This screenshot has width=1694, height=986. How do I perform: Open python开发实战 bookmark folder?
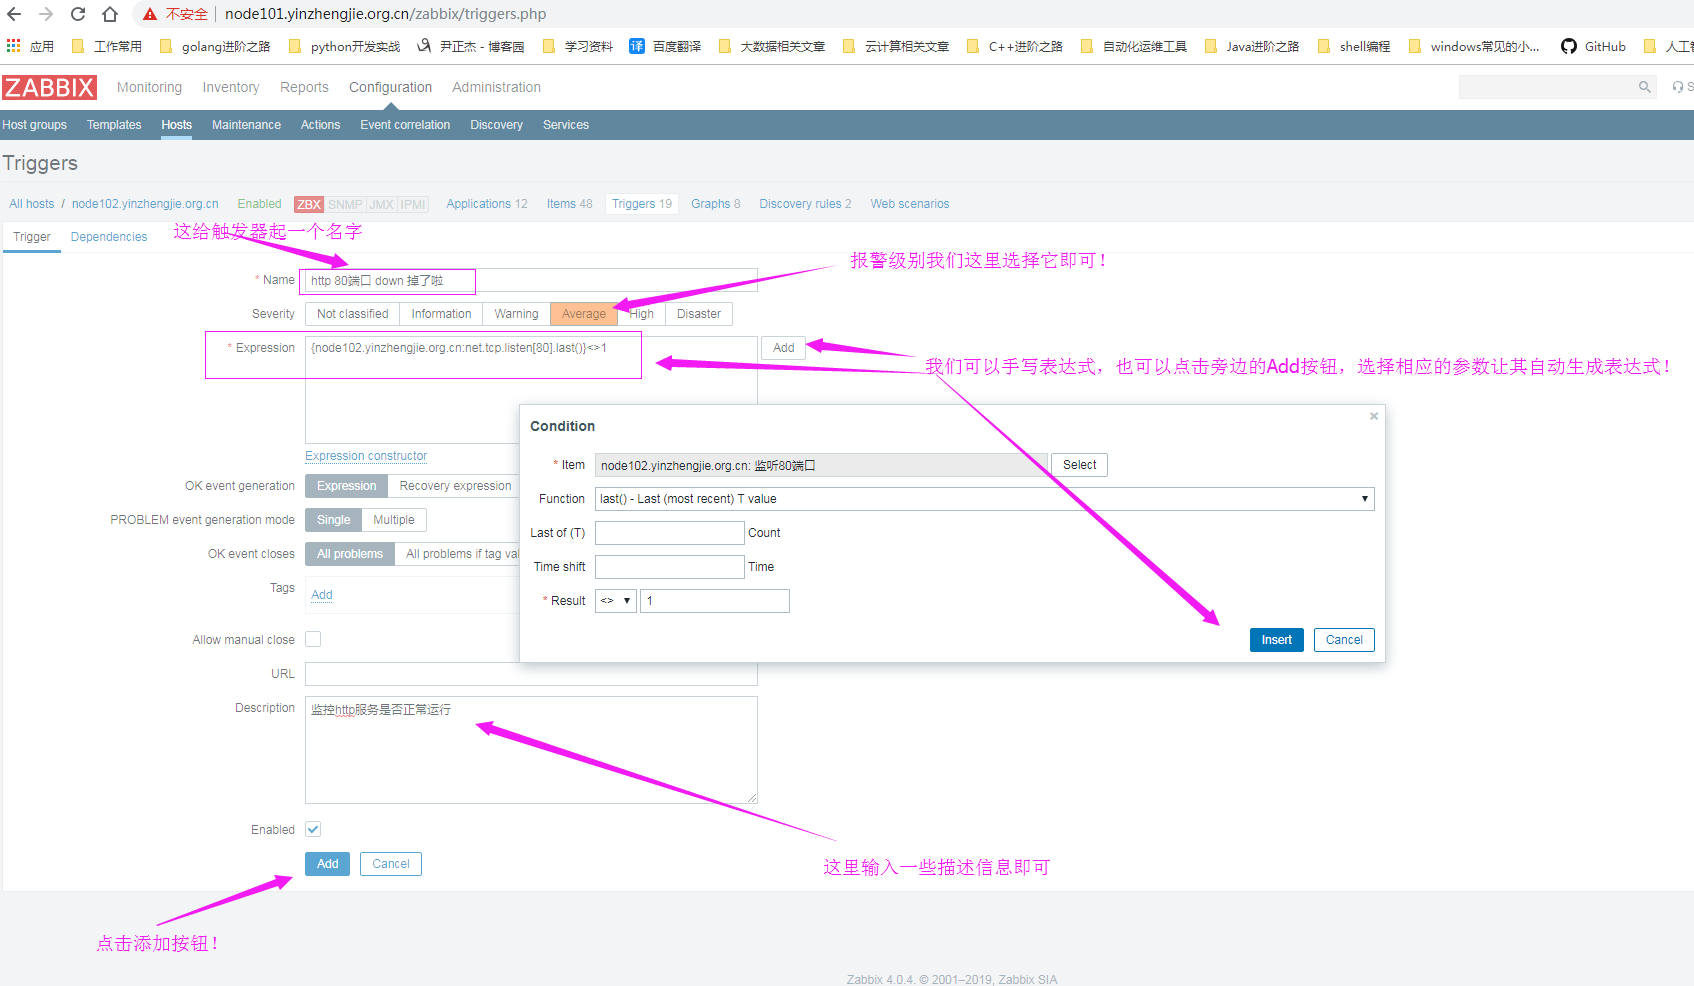(x=344, y=46)
